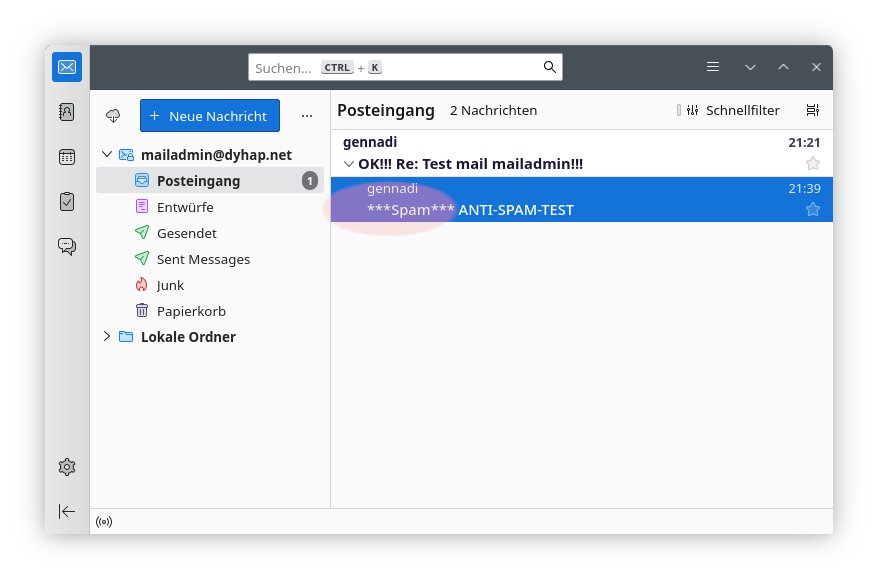
Task: Open folder pane options menu
Action: (307, 116)
